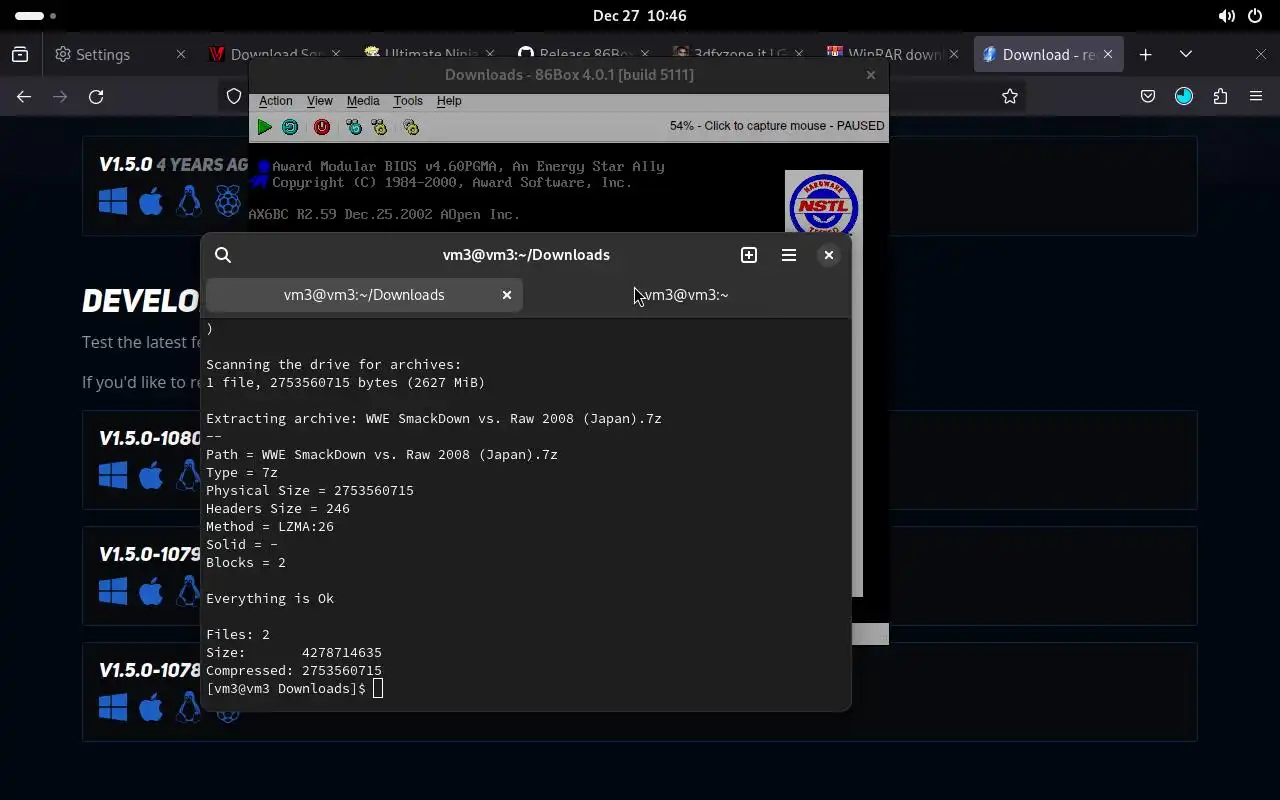Switch to the WinRAR download browser tab
Image resolution: width=1280 pixels, height=800 pixels.
[x=893, y=54]
